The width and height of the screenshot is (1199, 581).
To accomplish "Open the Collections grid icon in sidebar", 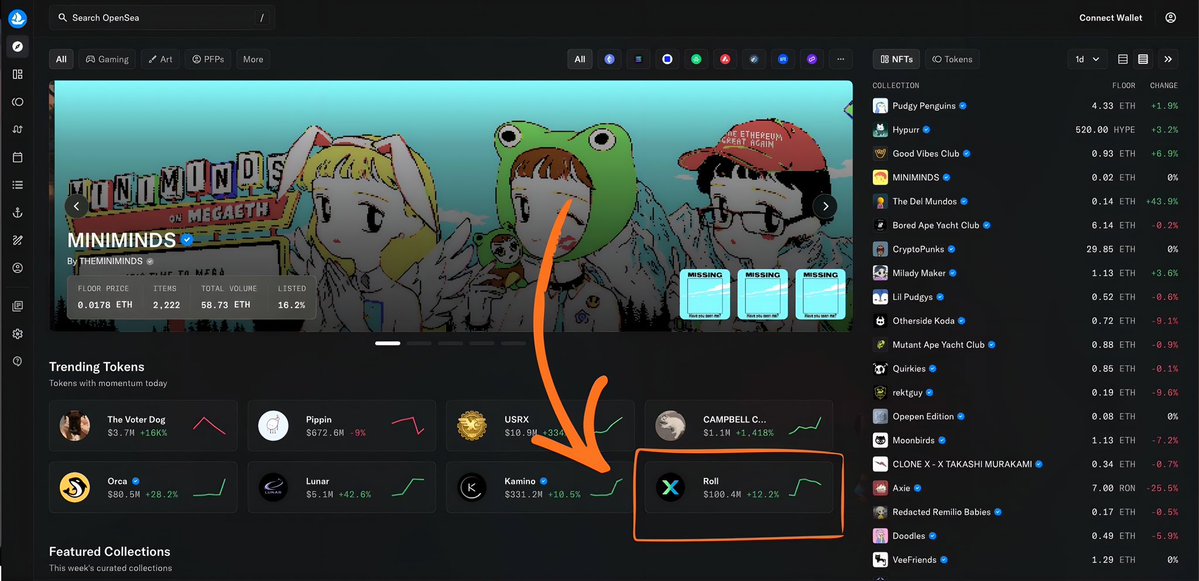I will click(x=17, y=74).
